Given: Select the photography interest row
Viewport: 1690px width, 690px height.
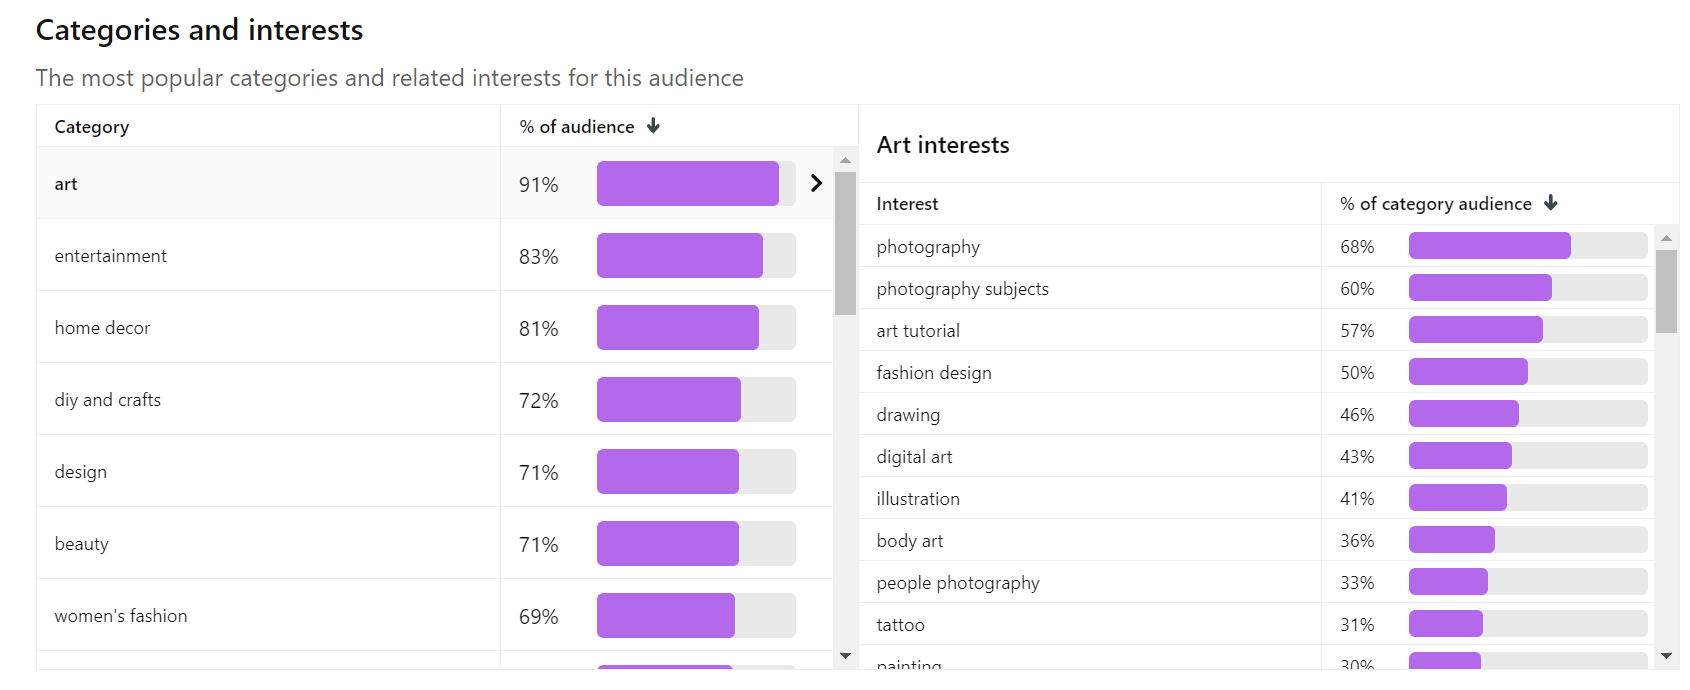Looking at the screenshot, I should (927, 246).
